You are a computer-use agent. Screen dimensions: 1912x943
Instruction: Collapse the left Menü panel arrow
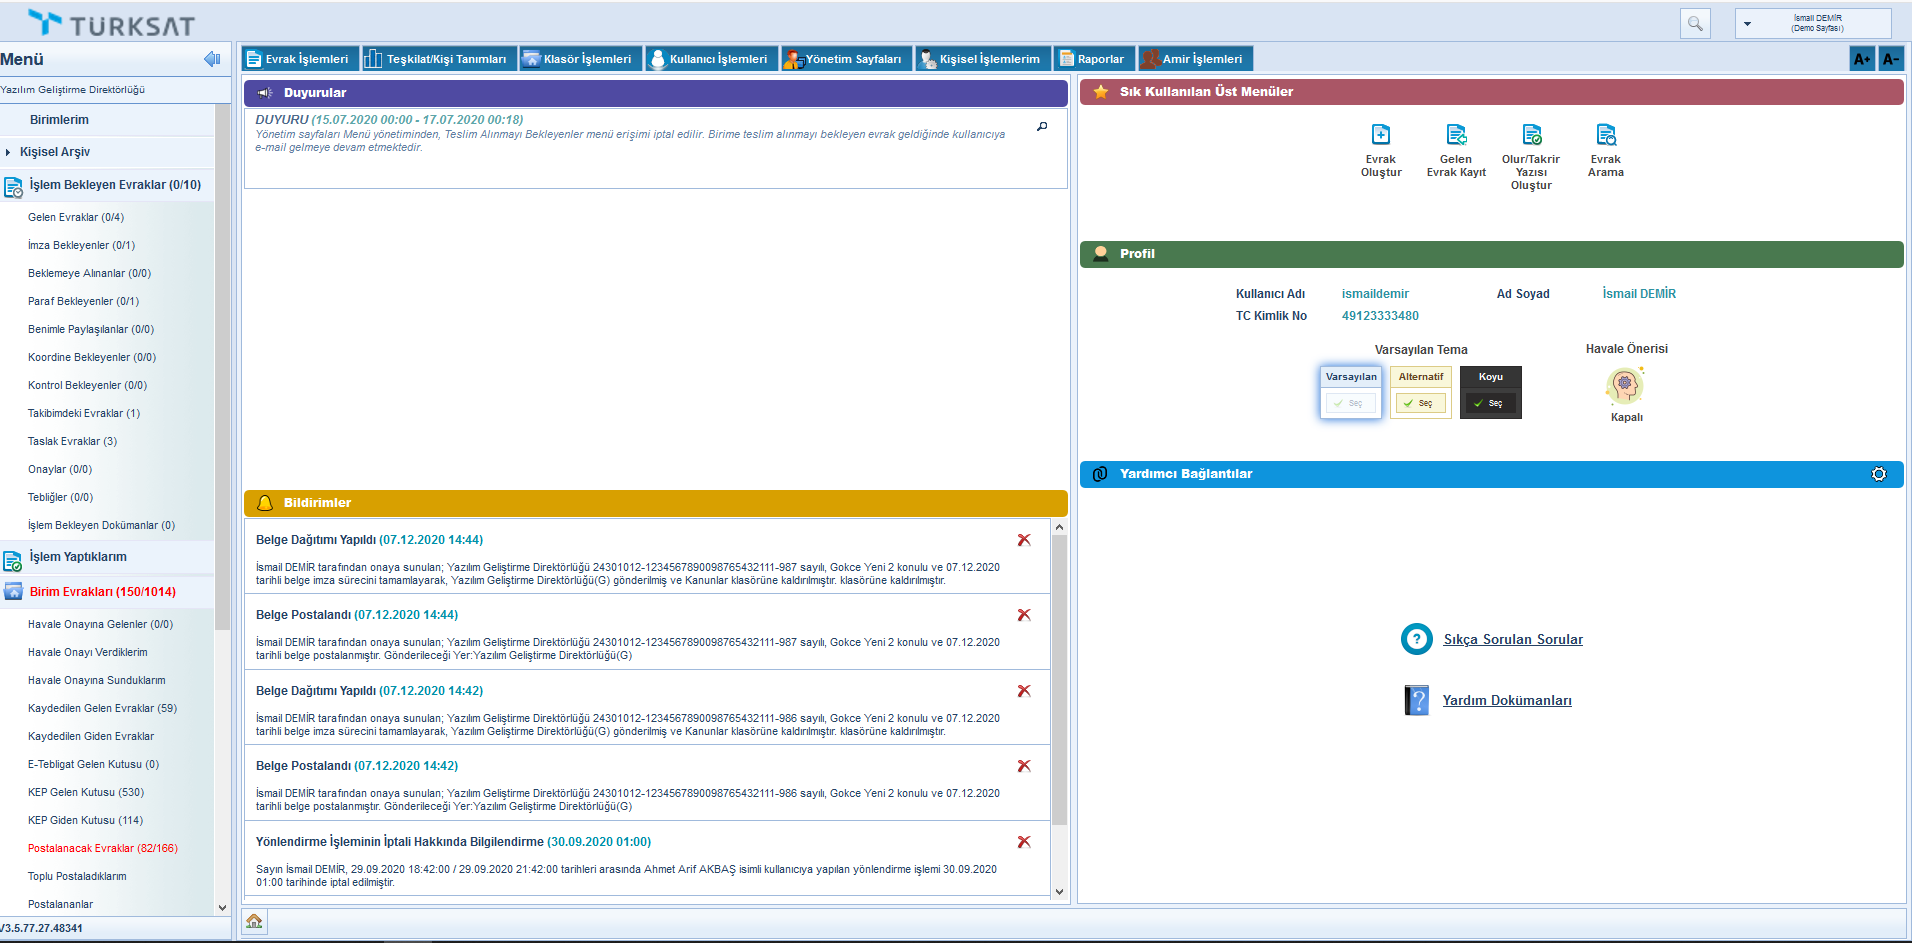[x=211, y=59]
